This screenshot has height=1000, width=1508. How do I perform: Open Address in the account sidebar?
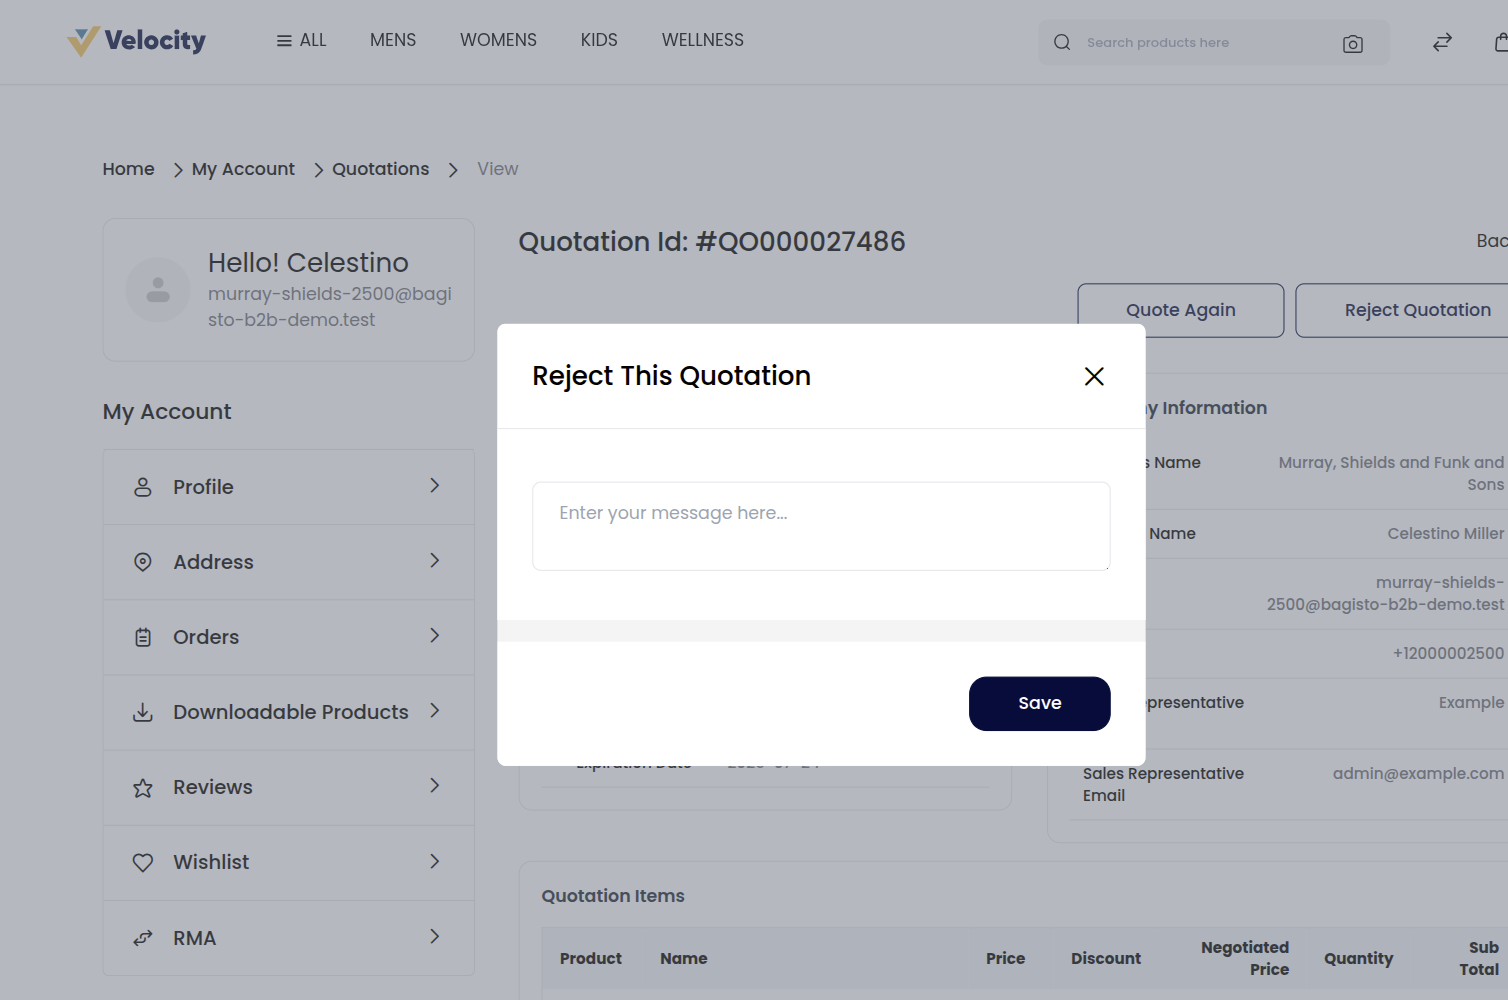289,562
